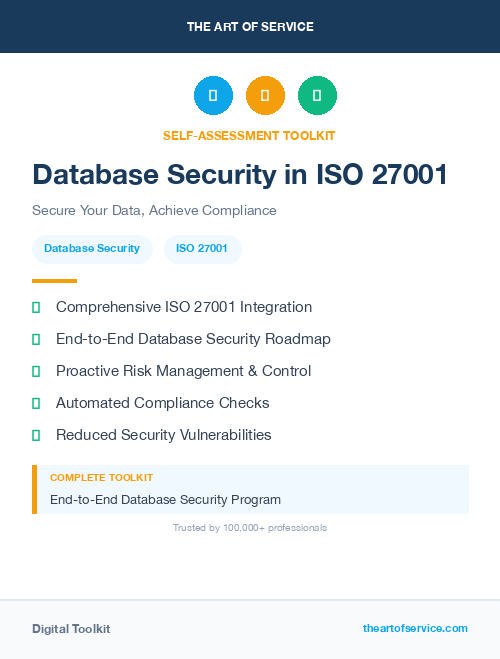
Task: Click bullet icon beside End-to-End Database Security Roadmap
Action: click(36, 339)
